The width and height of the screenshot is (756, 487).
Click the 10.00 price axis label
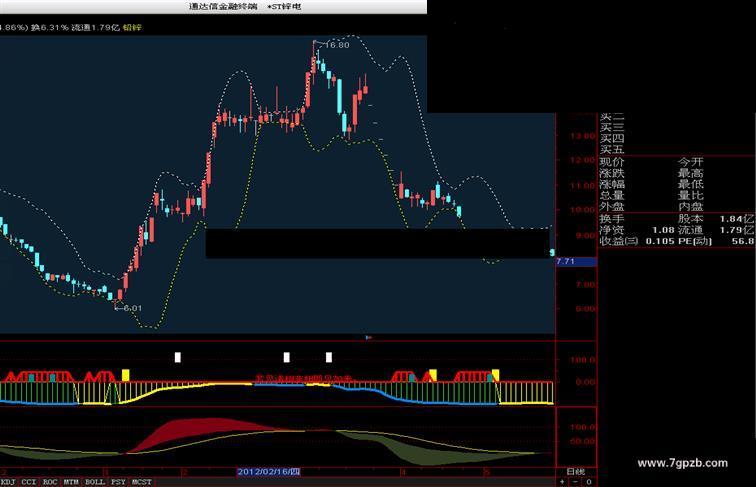582,210
